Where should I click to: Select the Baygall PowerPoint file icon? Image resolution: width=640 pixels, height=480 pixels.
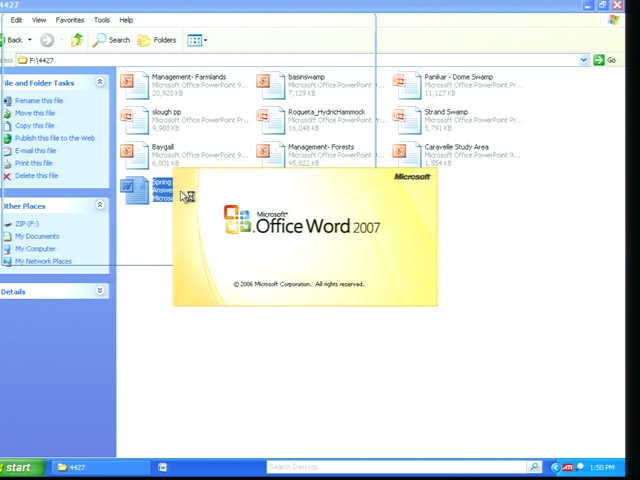coord(135,155)
